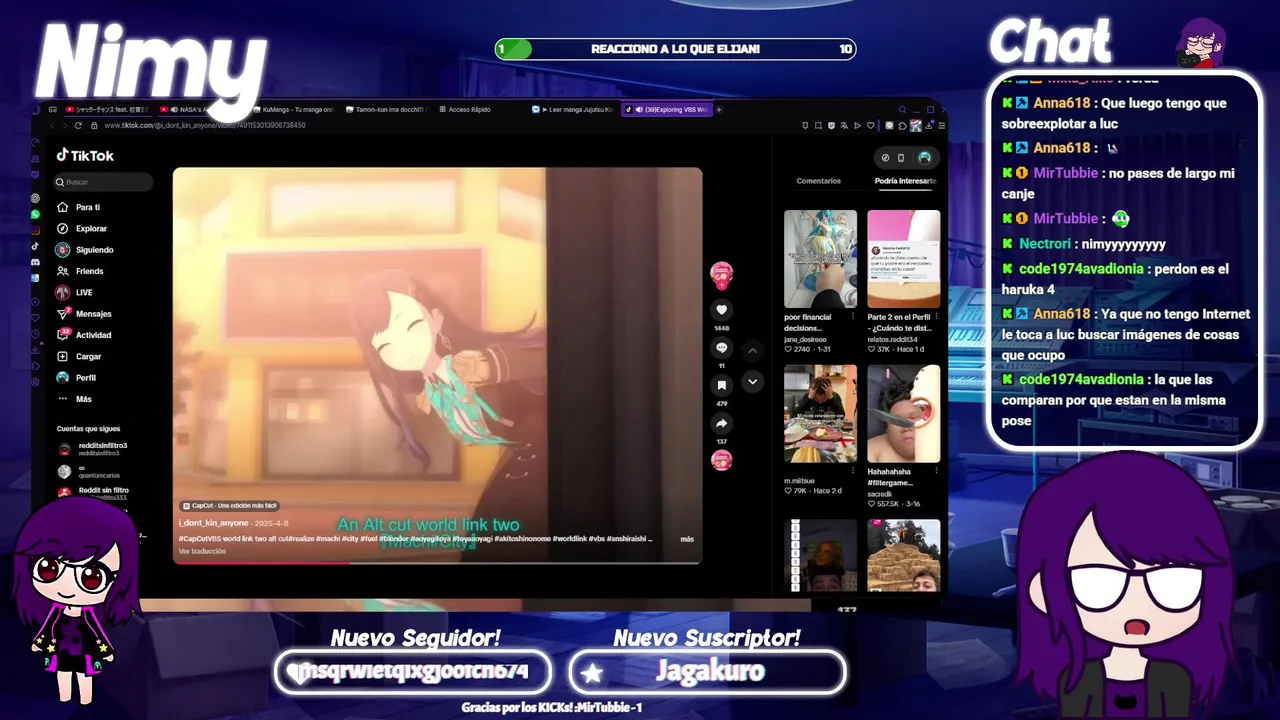
Task: Open the m.miitsue video thumbnail
Action: pos(820,413)
